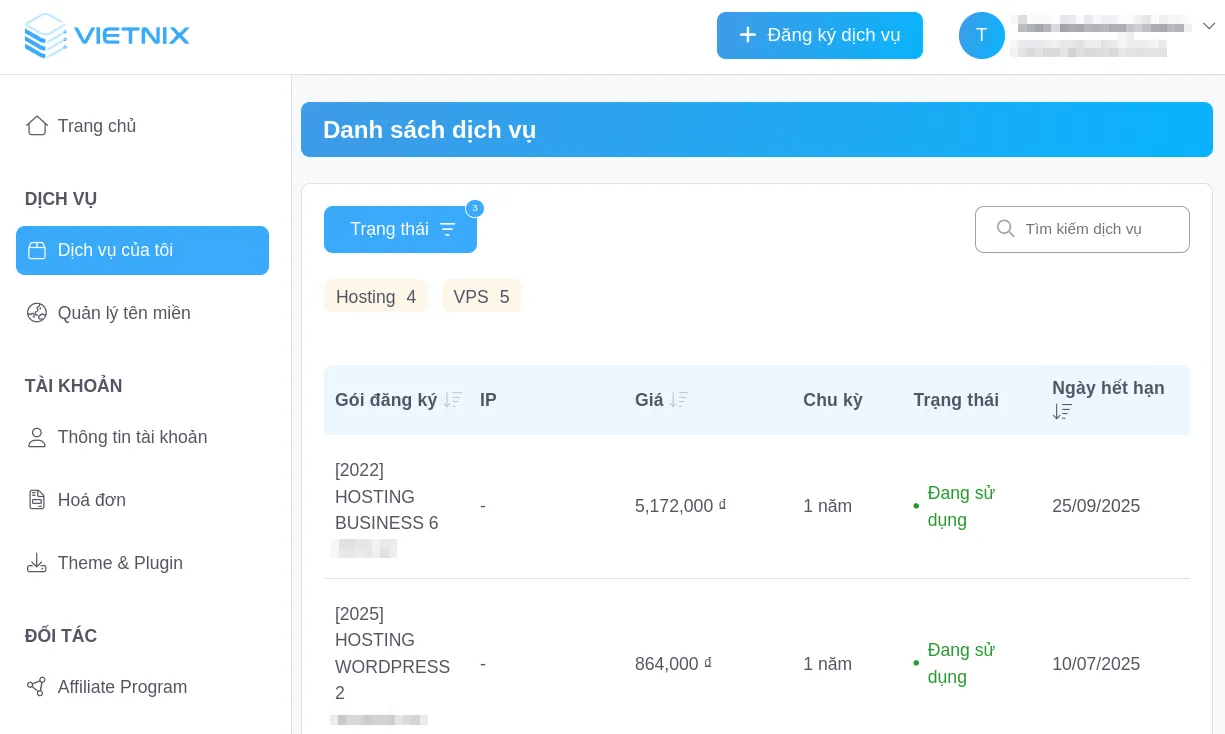Click the filter icon inside the Trạng thái button
Viewport: 1225px width, 734px height.
447,229
